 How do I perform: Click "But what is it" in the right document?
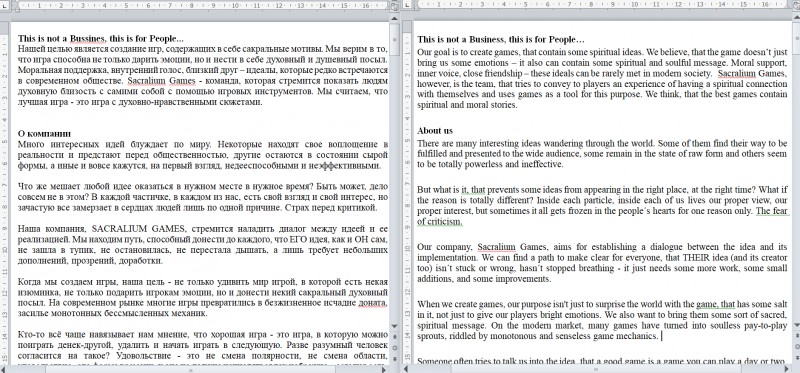pos(442,189)
